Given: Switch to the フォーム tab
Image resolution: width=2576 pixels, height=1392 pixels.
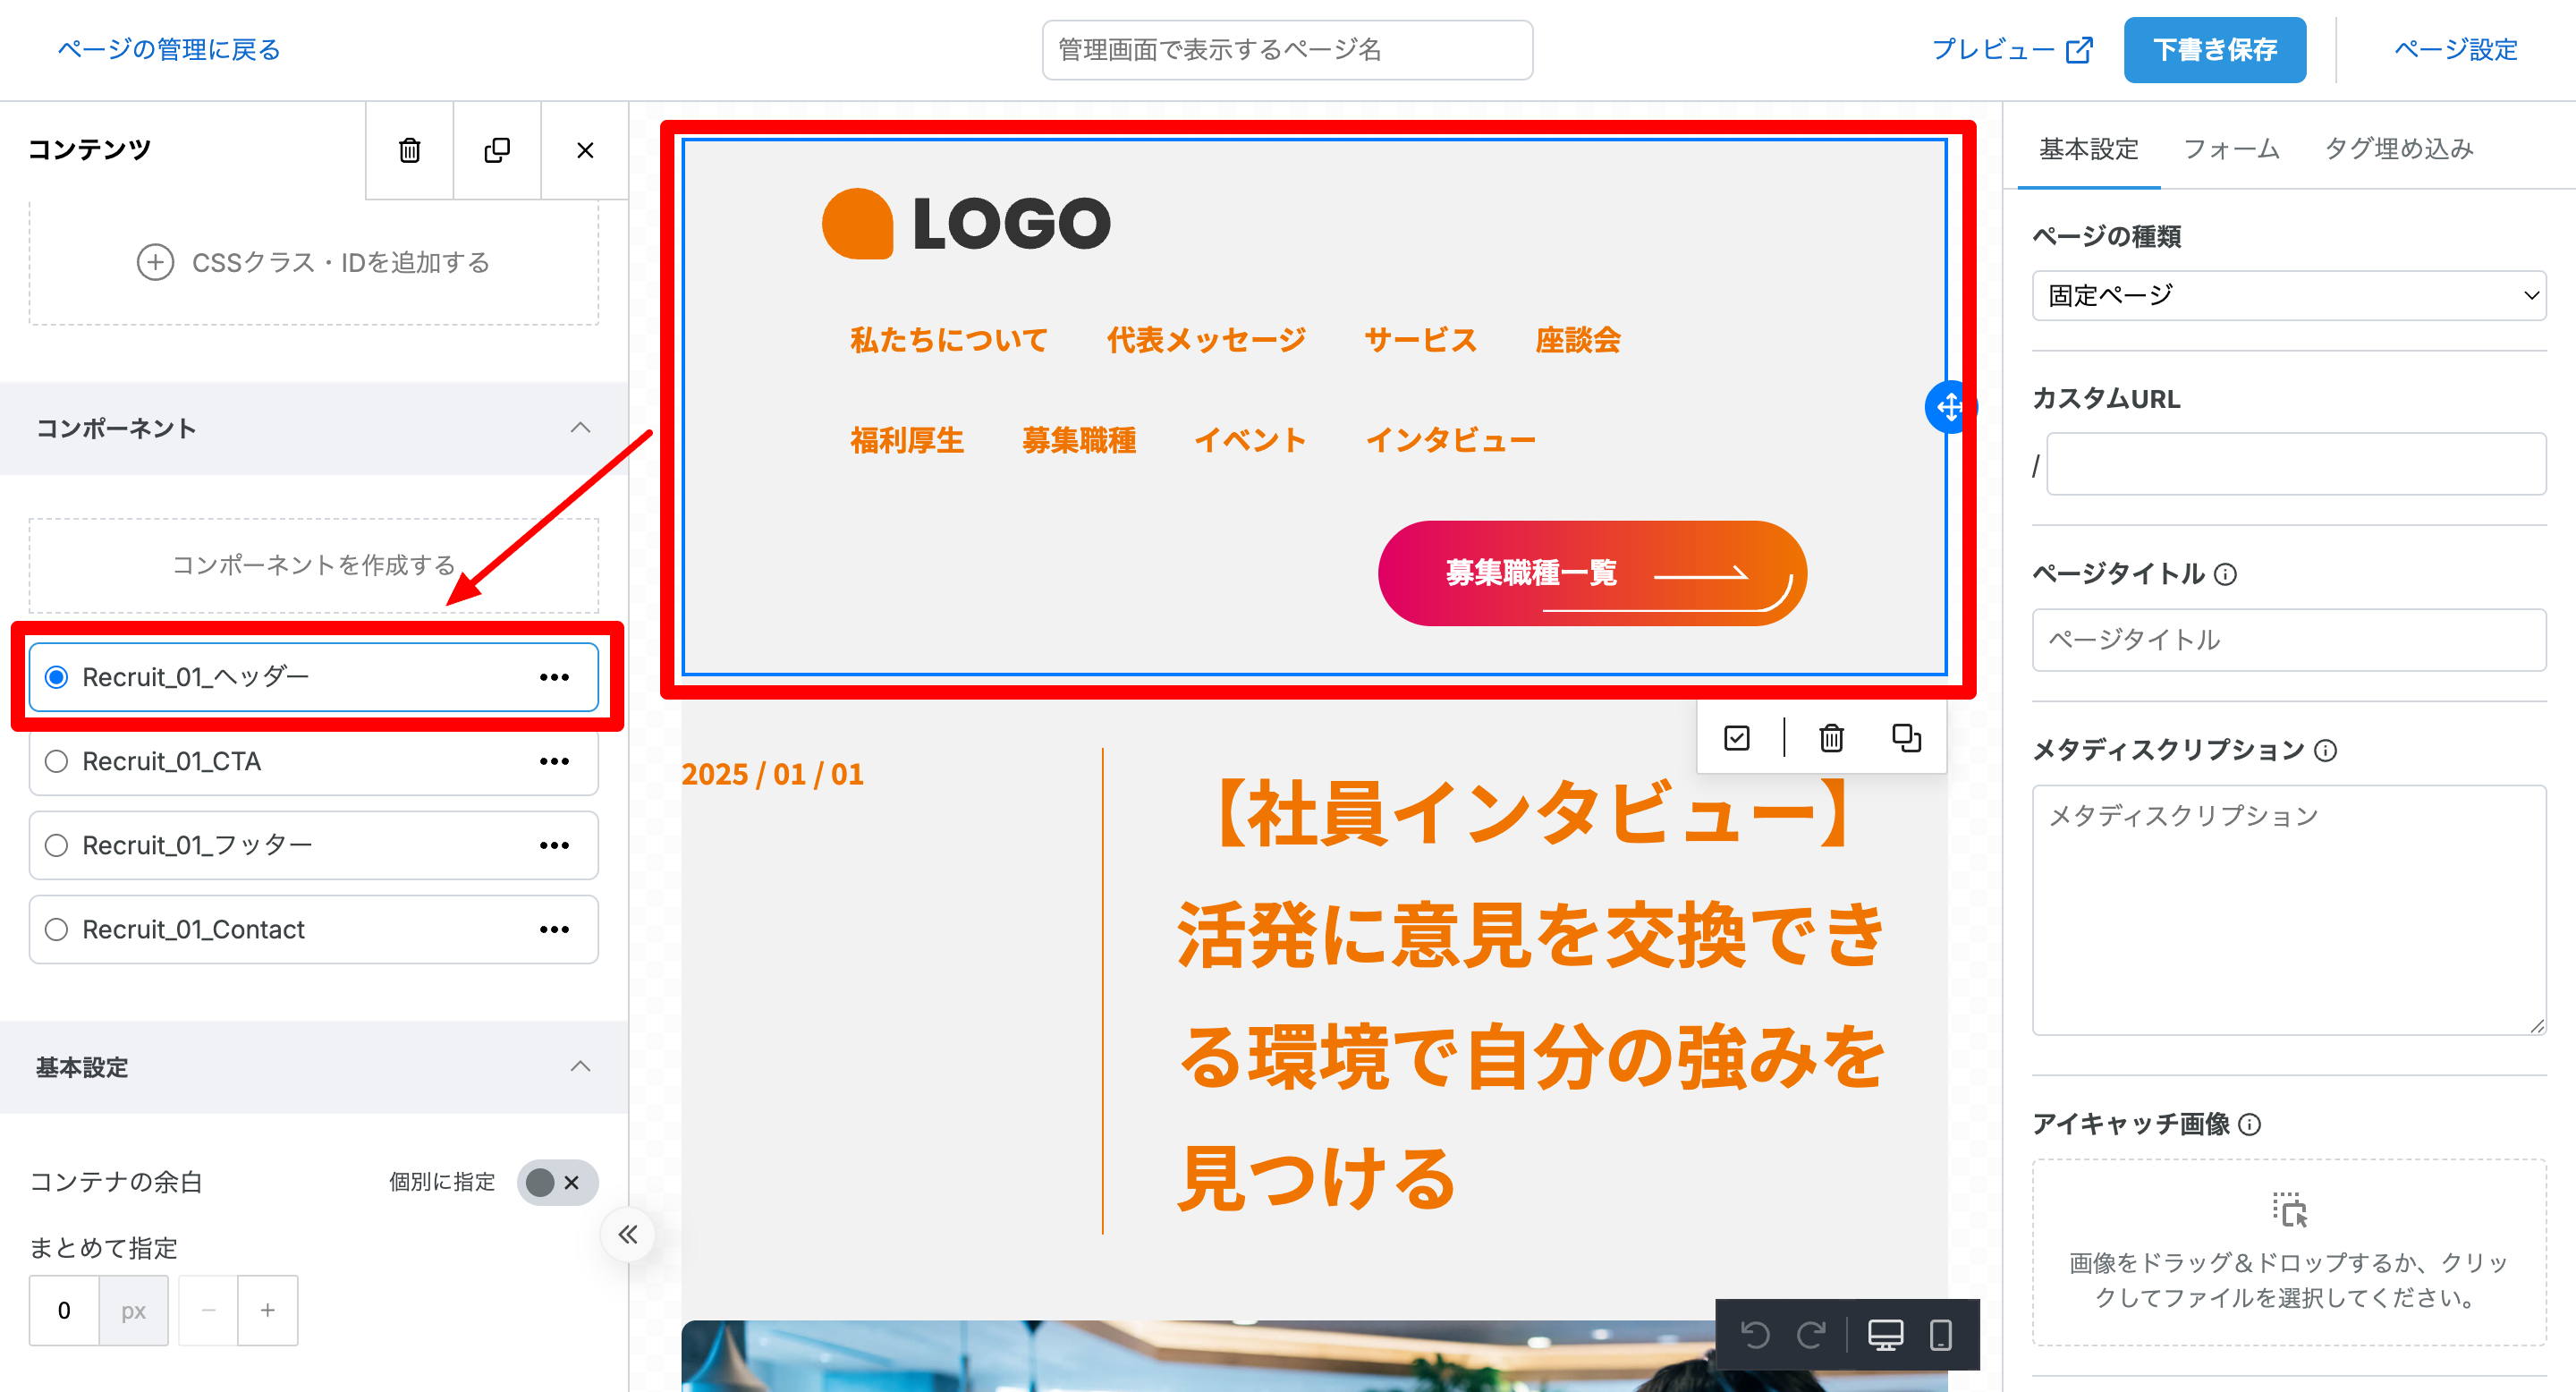Looking at the screenshot, I should point(2231,149).
